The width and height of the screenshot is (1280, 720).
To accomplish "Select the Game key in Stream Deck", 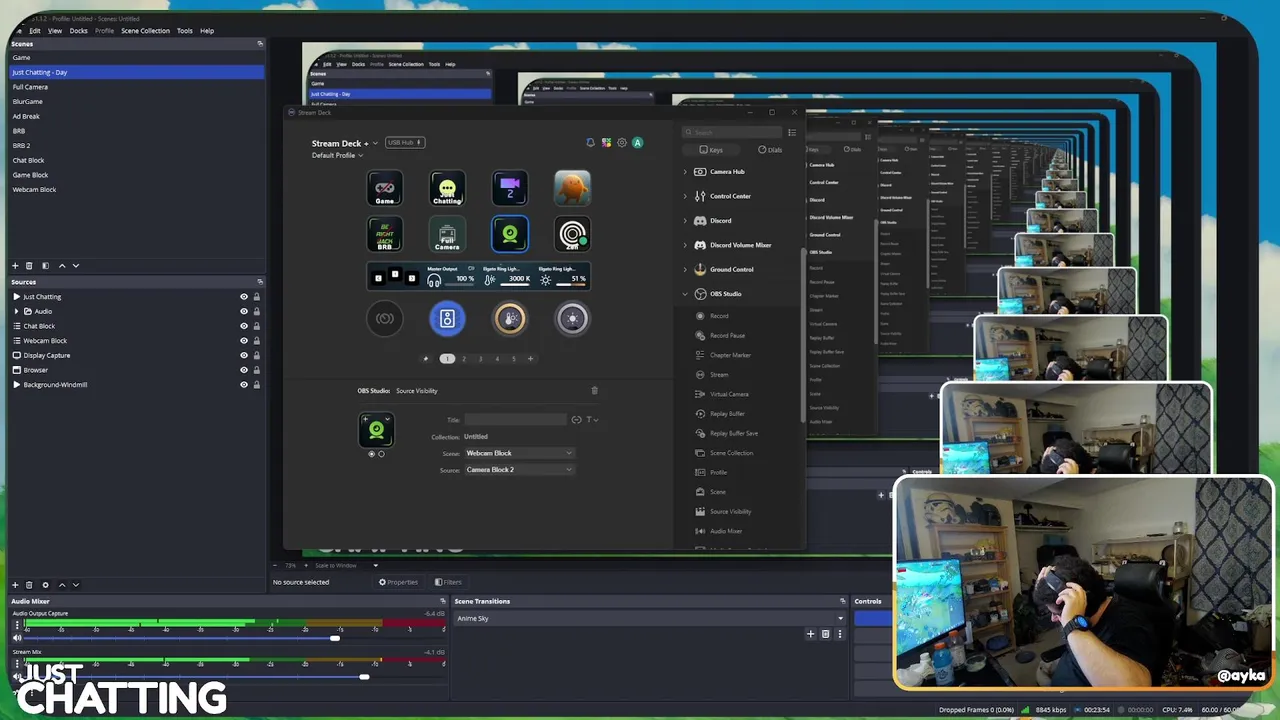I will pyautogui.click(x=385, y=188).
